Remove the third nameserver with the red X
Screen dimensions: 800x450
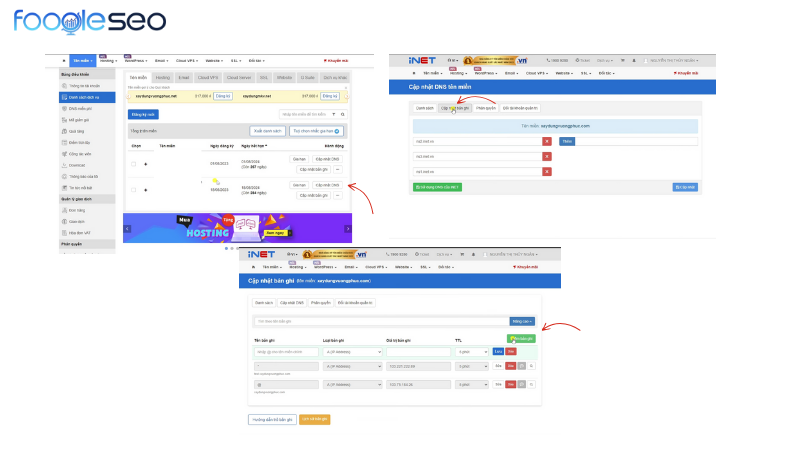(x=546, y=171)
